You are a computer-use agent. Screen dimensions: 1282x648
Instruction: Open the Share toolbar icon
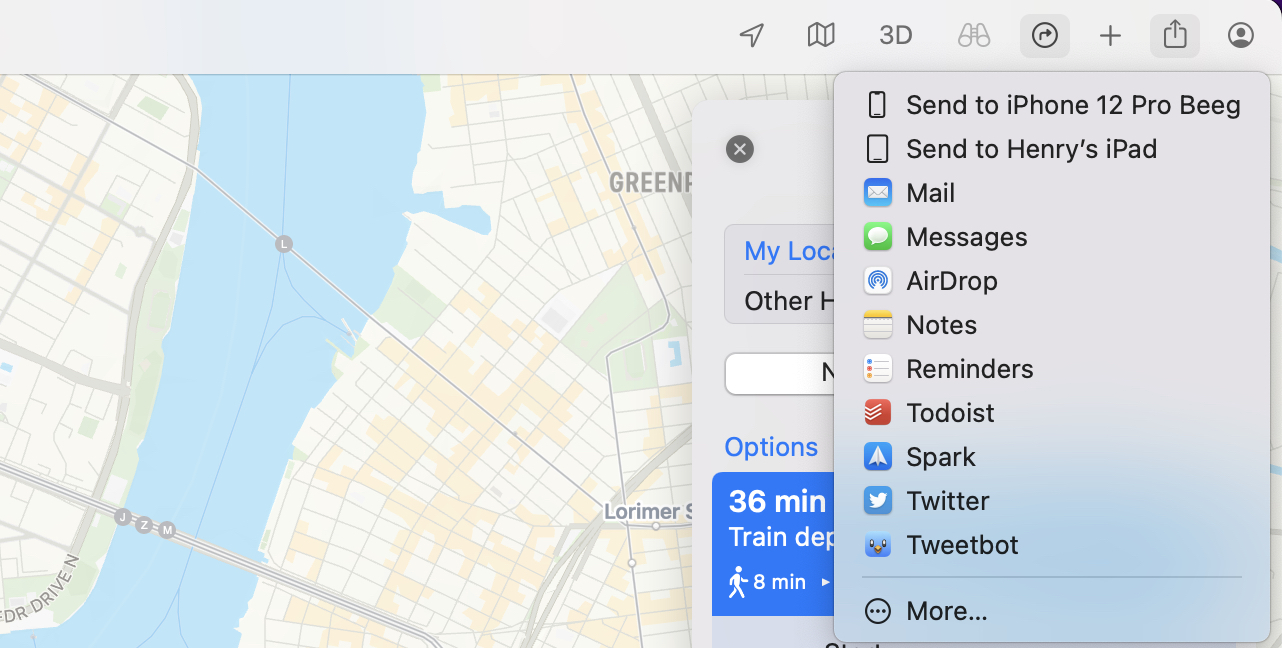[1174, 35]
